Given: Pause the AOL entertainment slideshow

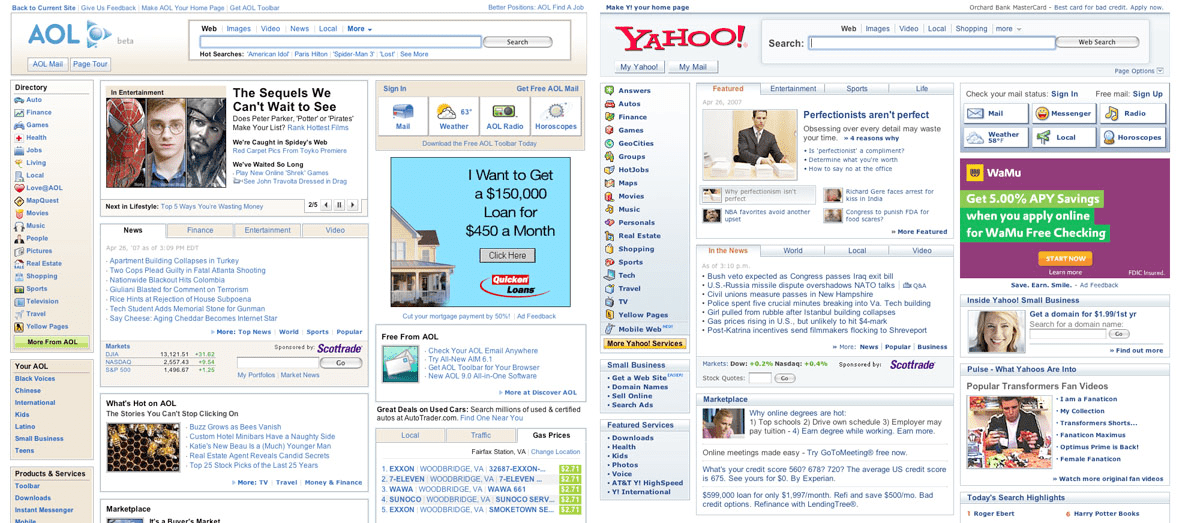Looking at the screenshot, I should click(x=340, y=205).
